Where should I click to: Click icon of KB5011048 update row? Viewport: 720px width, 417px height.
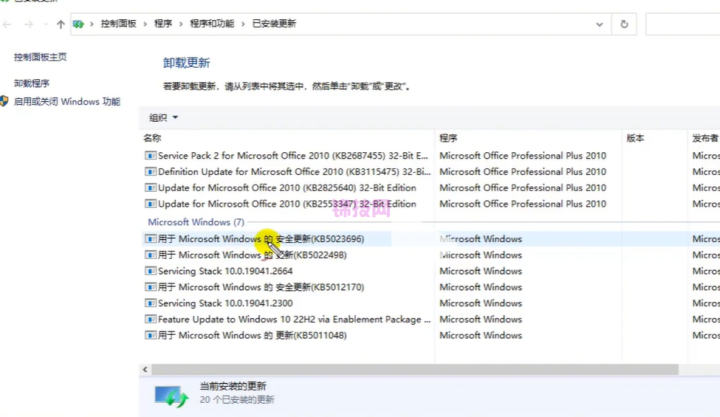tap(150, 335)
